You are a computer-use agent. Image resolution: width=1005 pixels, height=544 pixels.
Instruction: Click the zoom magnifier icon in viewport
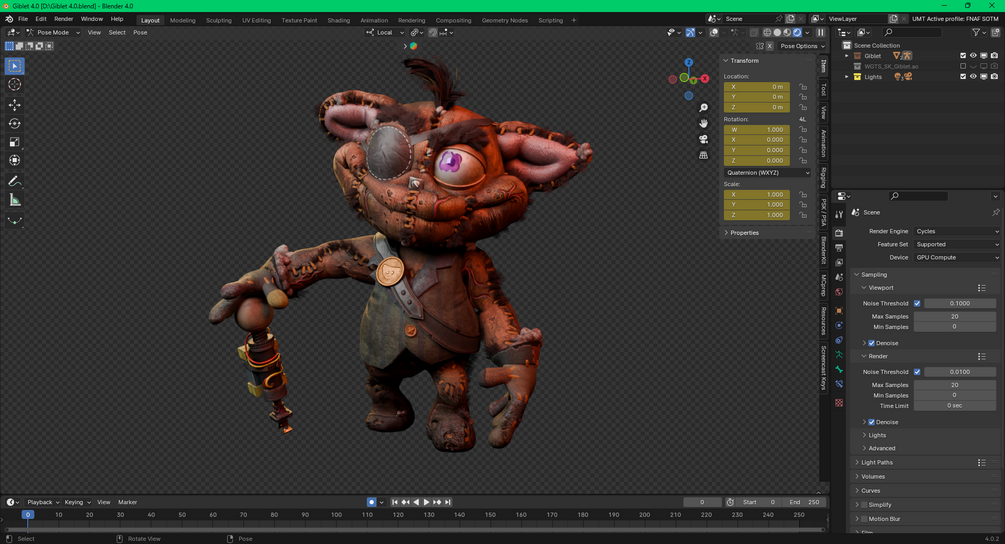pos(704,108)
